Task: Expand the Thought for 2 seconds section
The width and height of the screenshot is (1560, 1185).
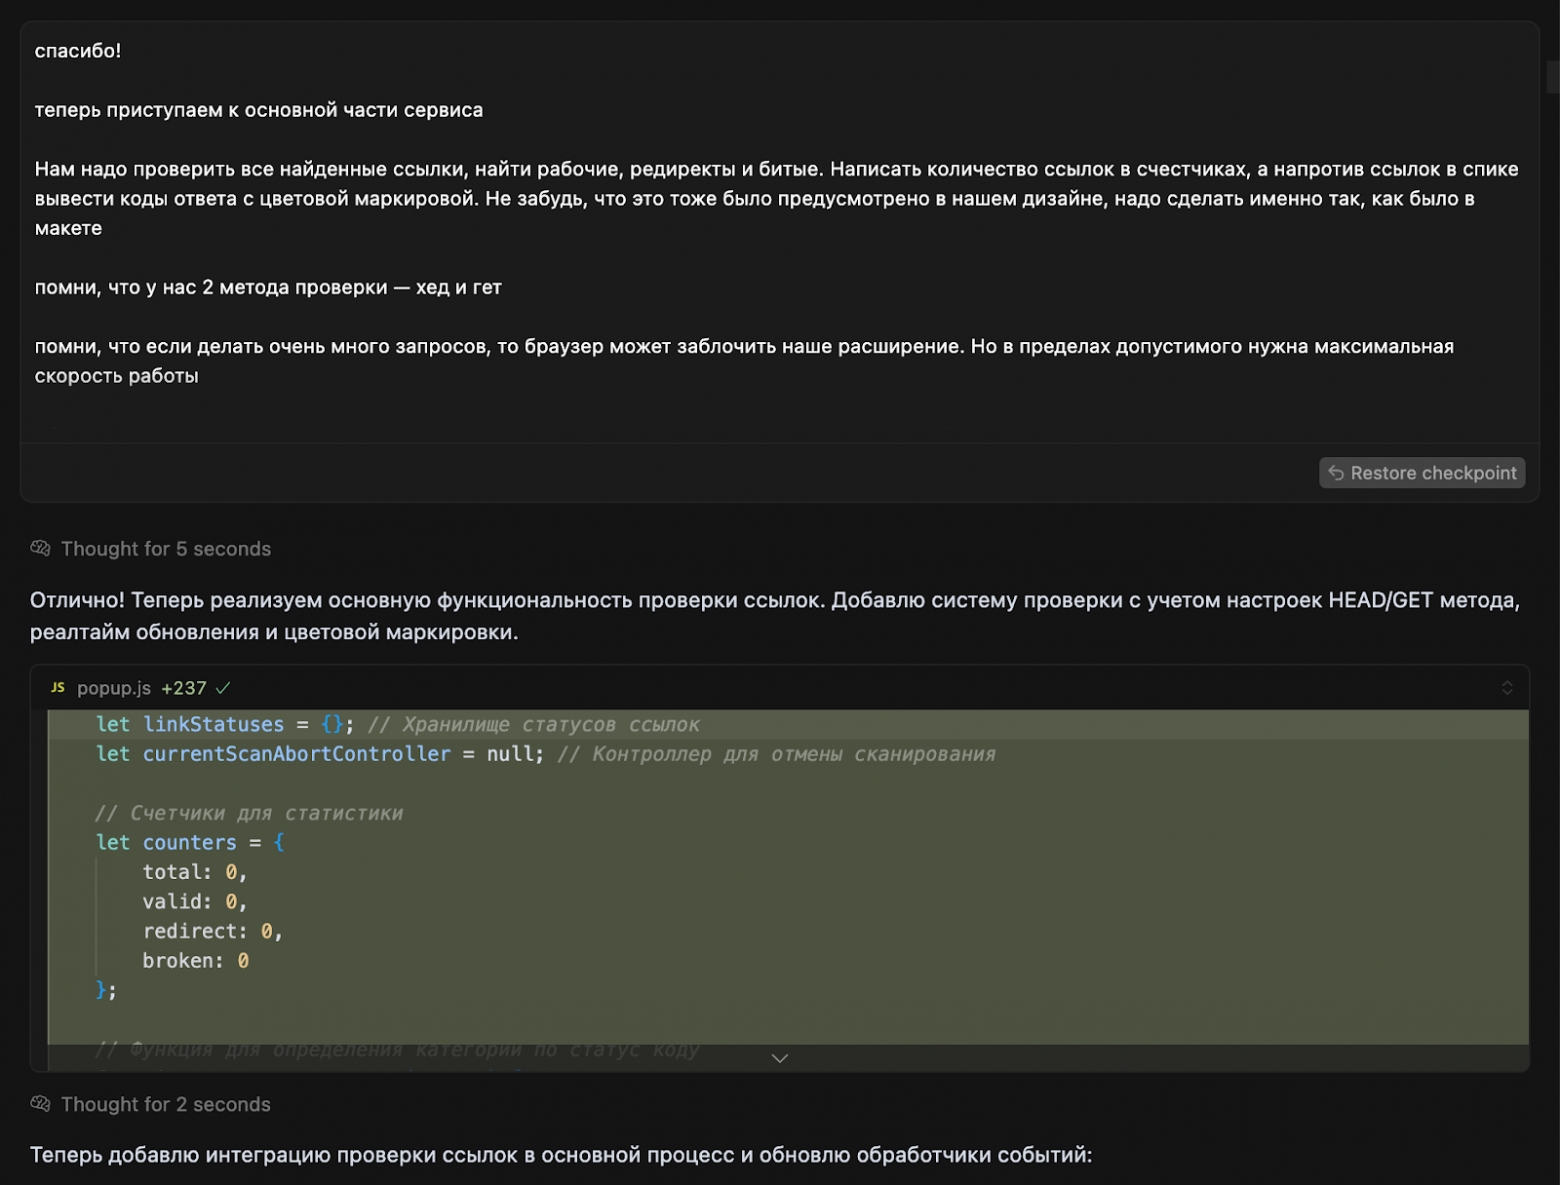Action: [165, 1104]
